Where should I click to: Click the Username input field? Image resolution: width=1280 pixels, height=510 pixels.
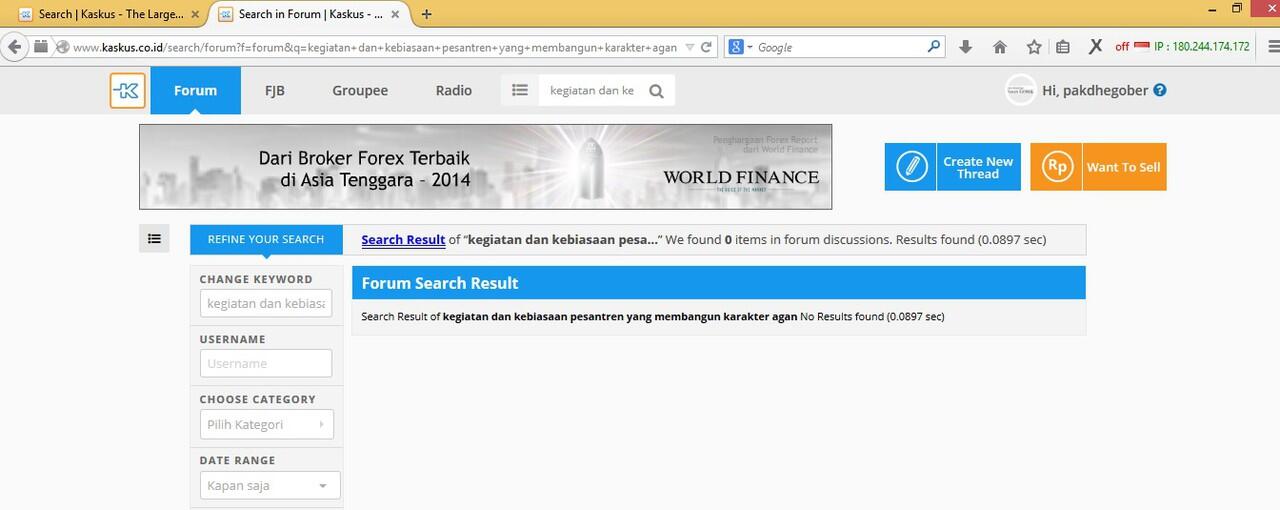point(266,363)
